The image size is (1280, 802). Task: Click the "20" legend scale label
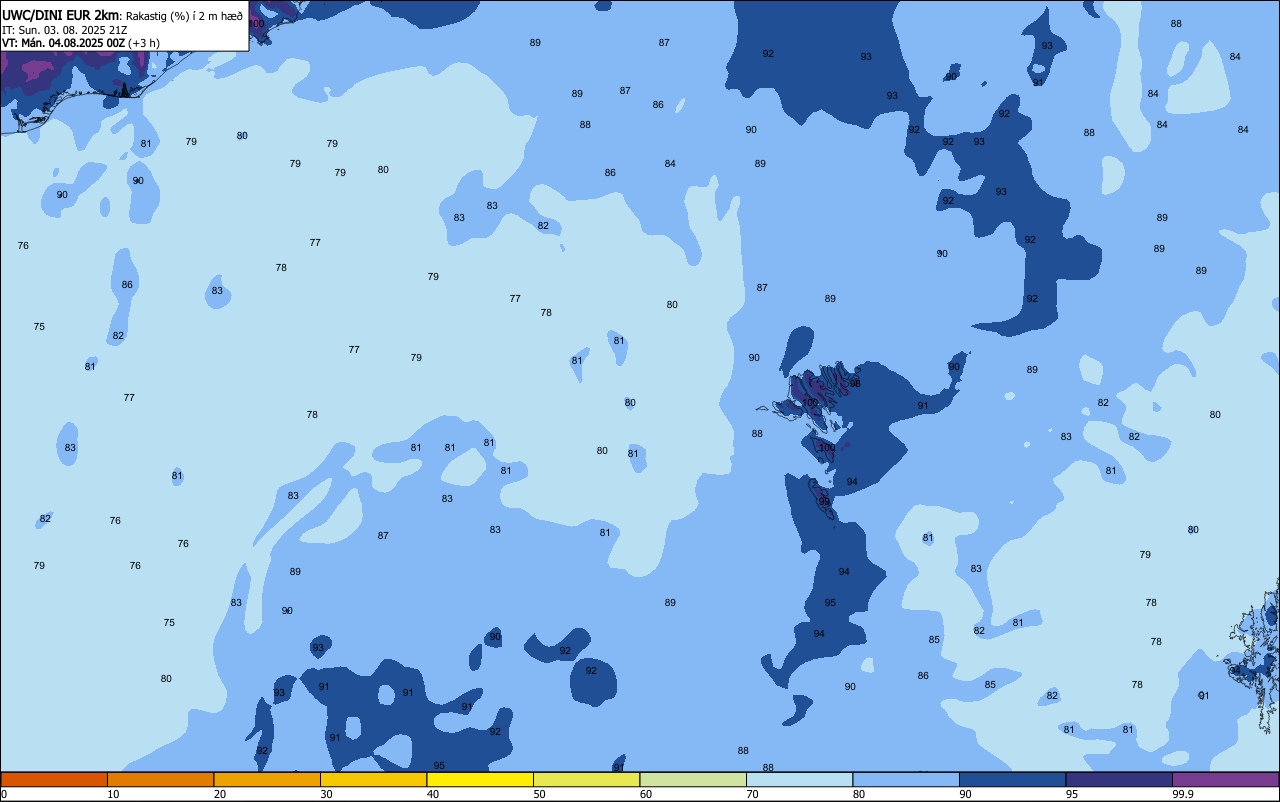[220, 794]
